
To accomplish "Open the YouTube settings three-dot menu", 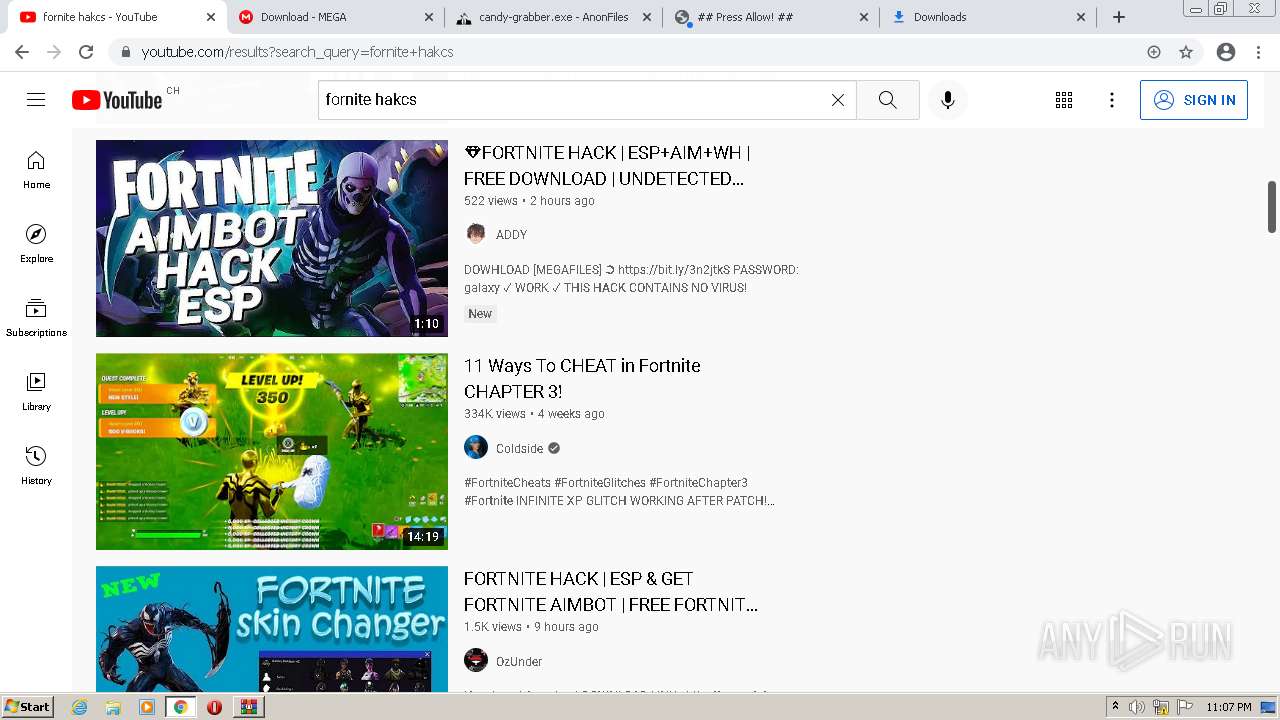I will tap(1112, 100).
